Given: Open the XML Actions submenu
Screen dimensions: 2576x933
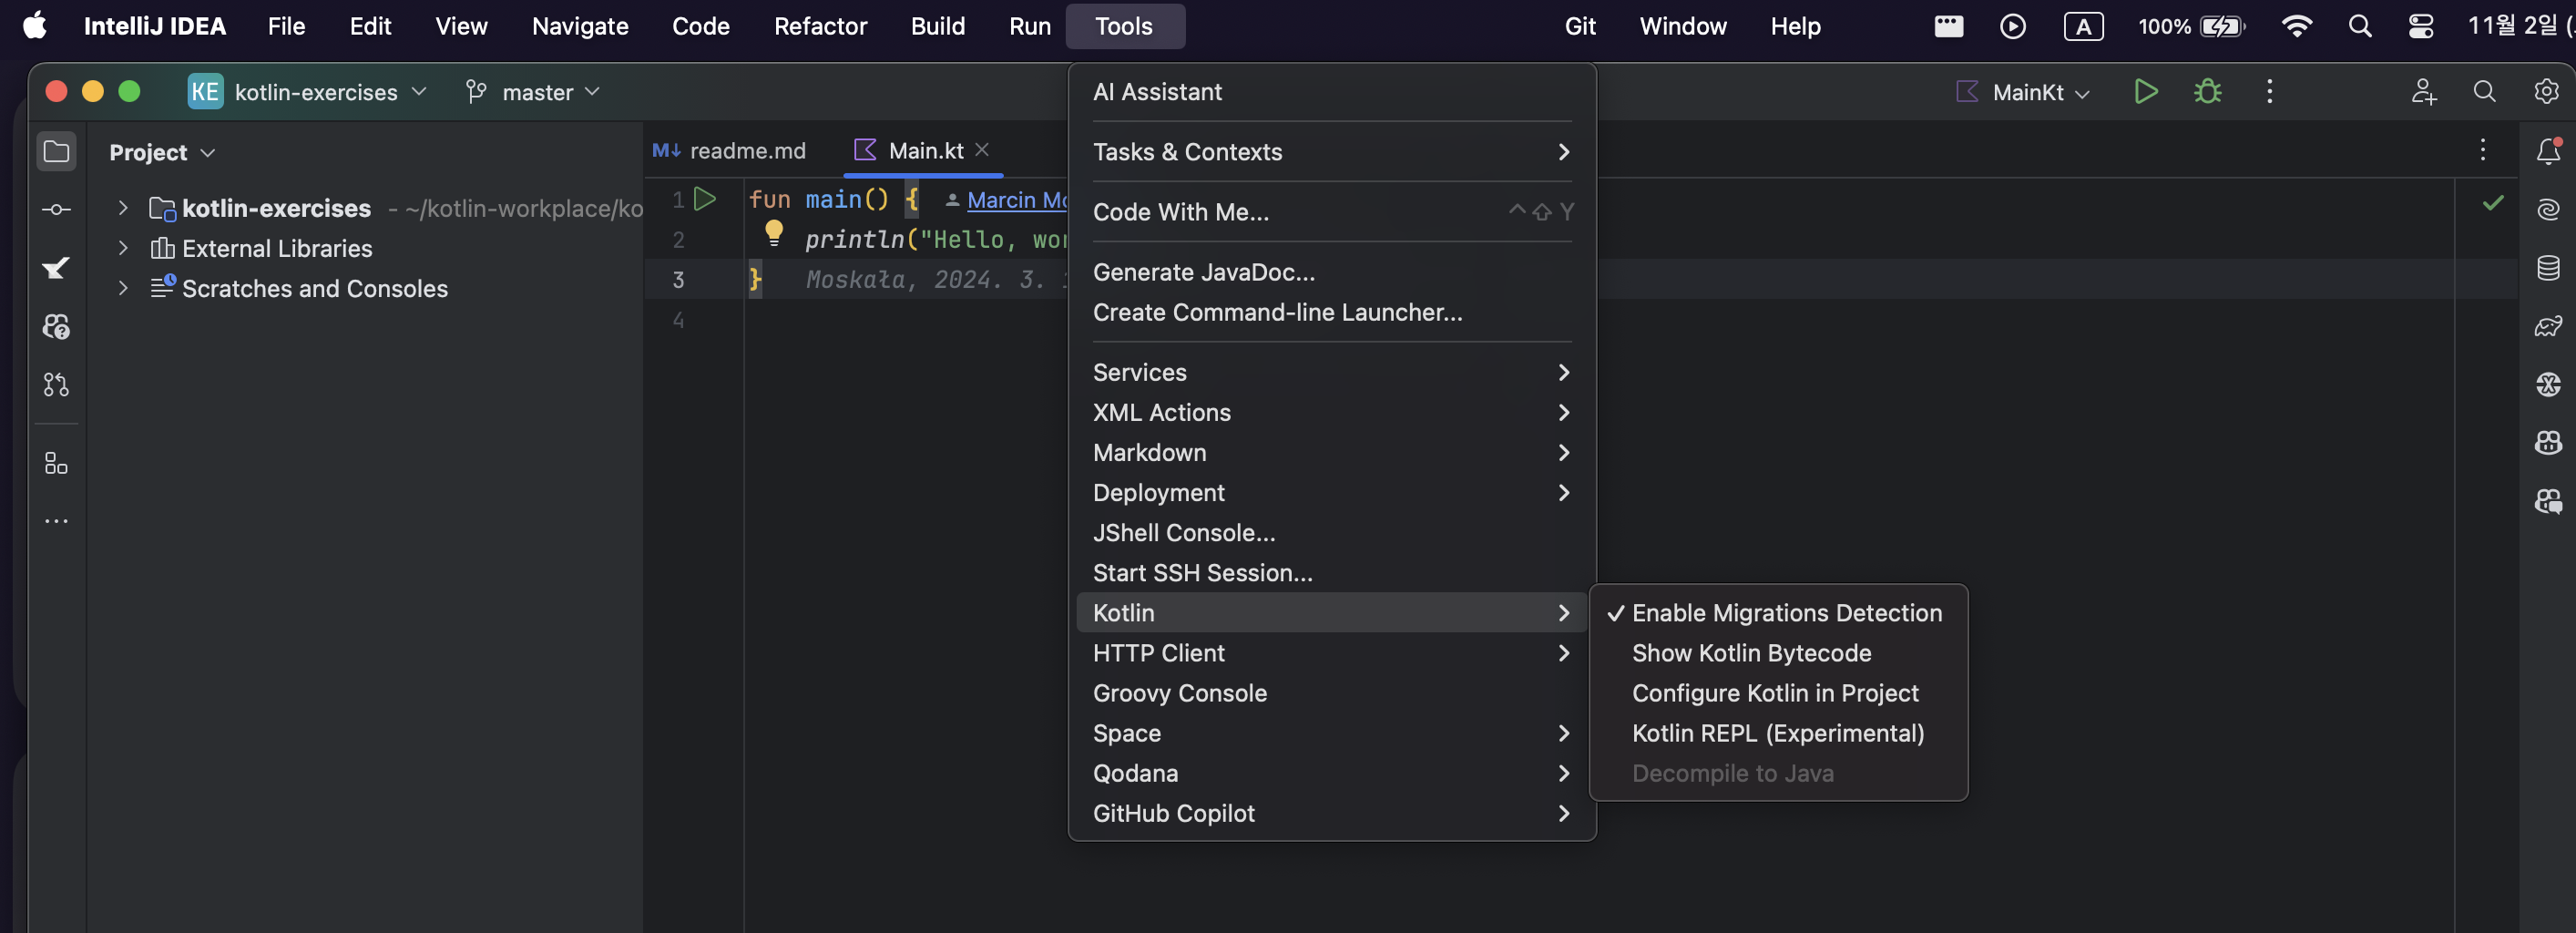Looking at the screenshot, I should (x=1331, y=413).
